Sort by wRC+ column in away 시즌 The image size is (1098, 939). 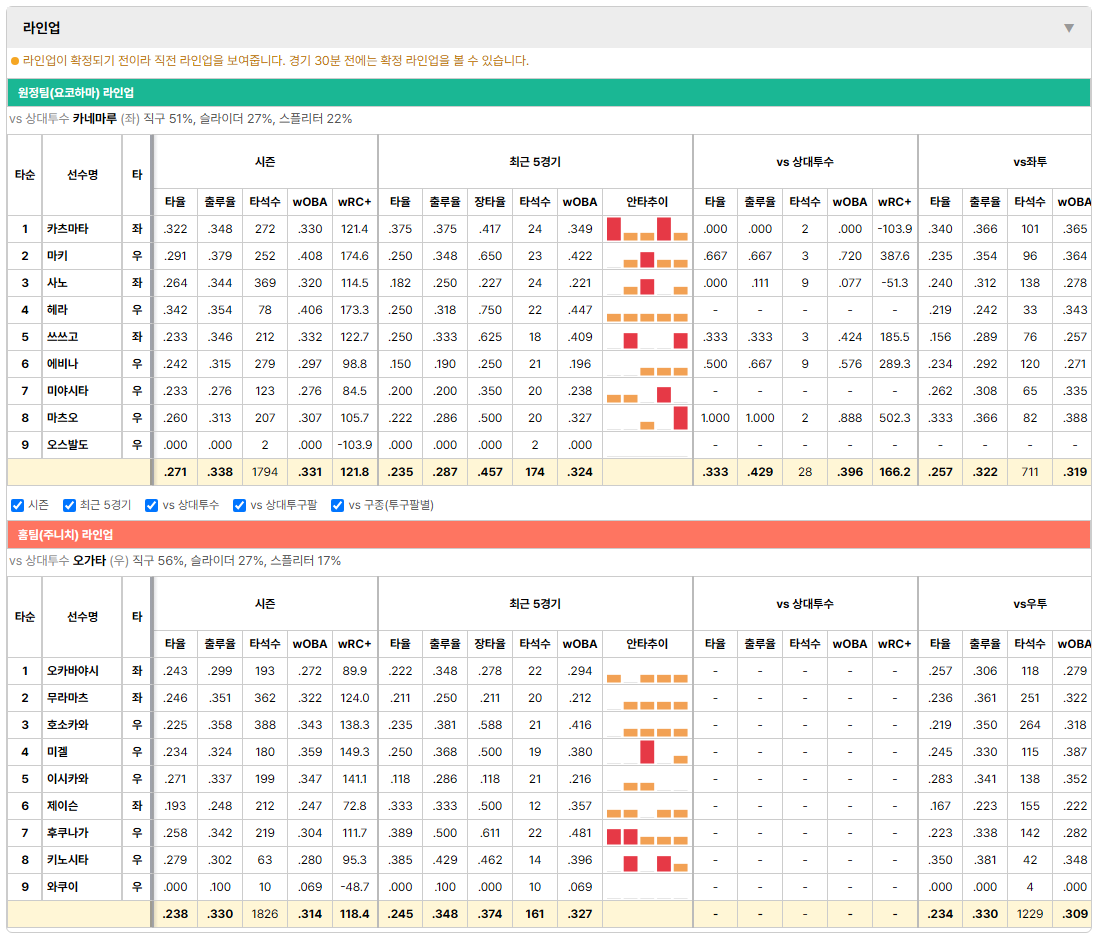pyautogui.click(x=354, y=202)
